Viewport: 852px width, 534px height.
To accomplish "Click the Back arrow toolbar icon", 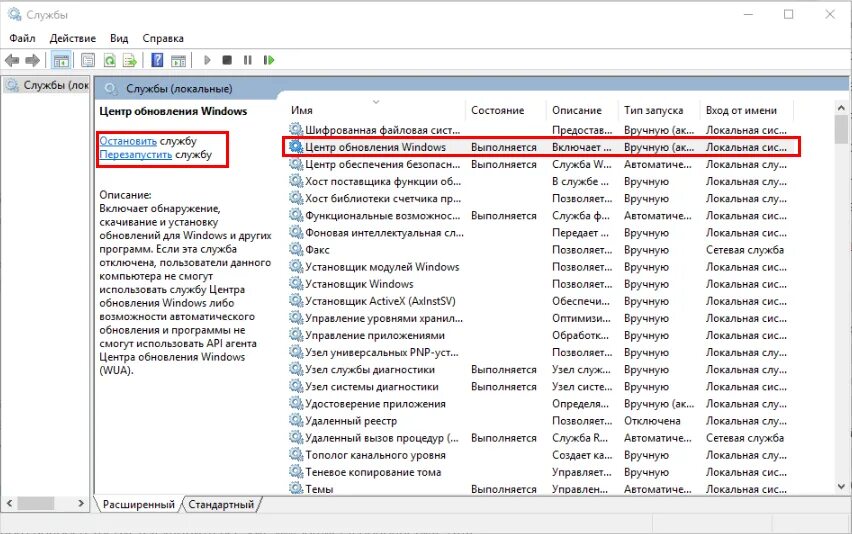I will 12,60.
